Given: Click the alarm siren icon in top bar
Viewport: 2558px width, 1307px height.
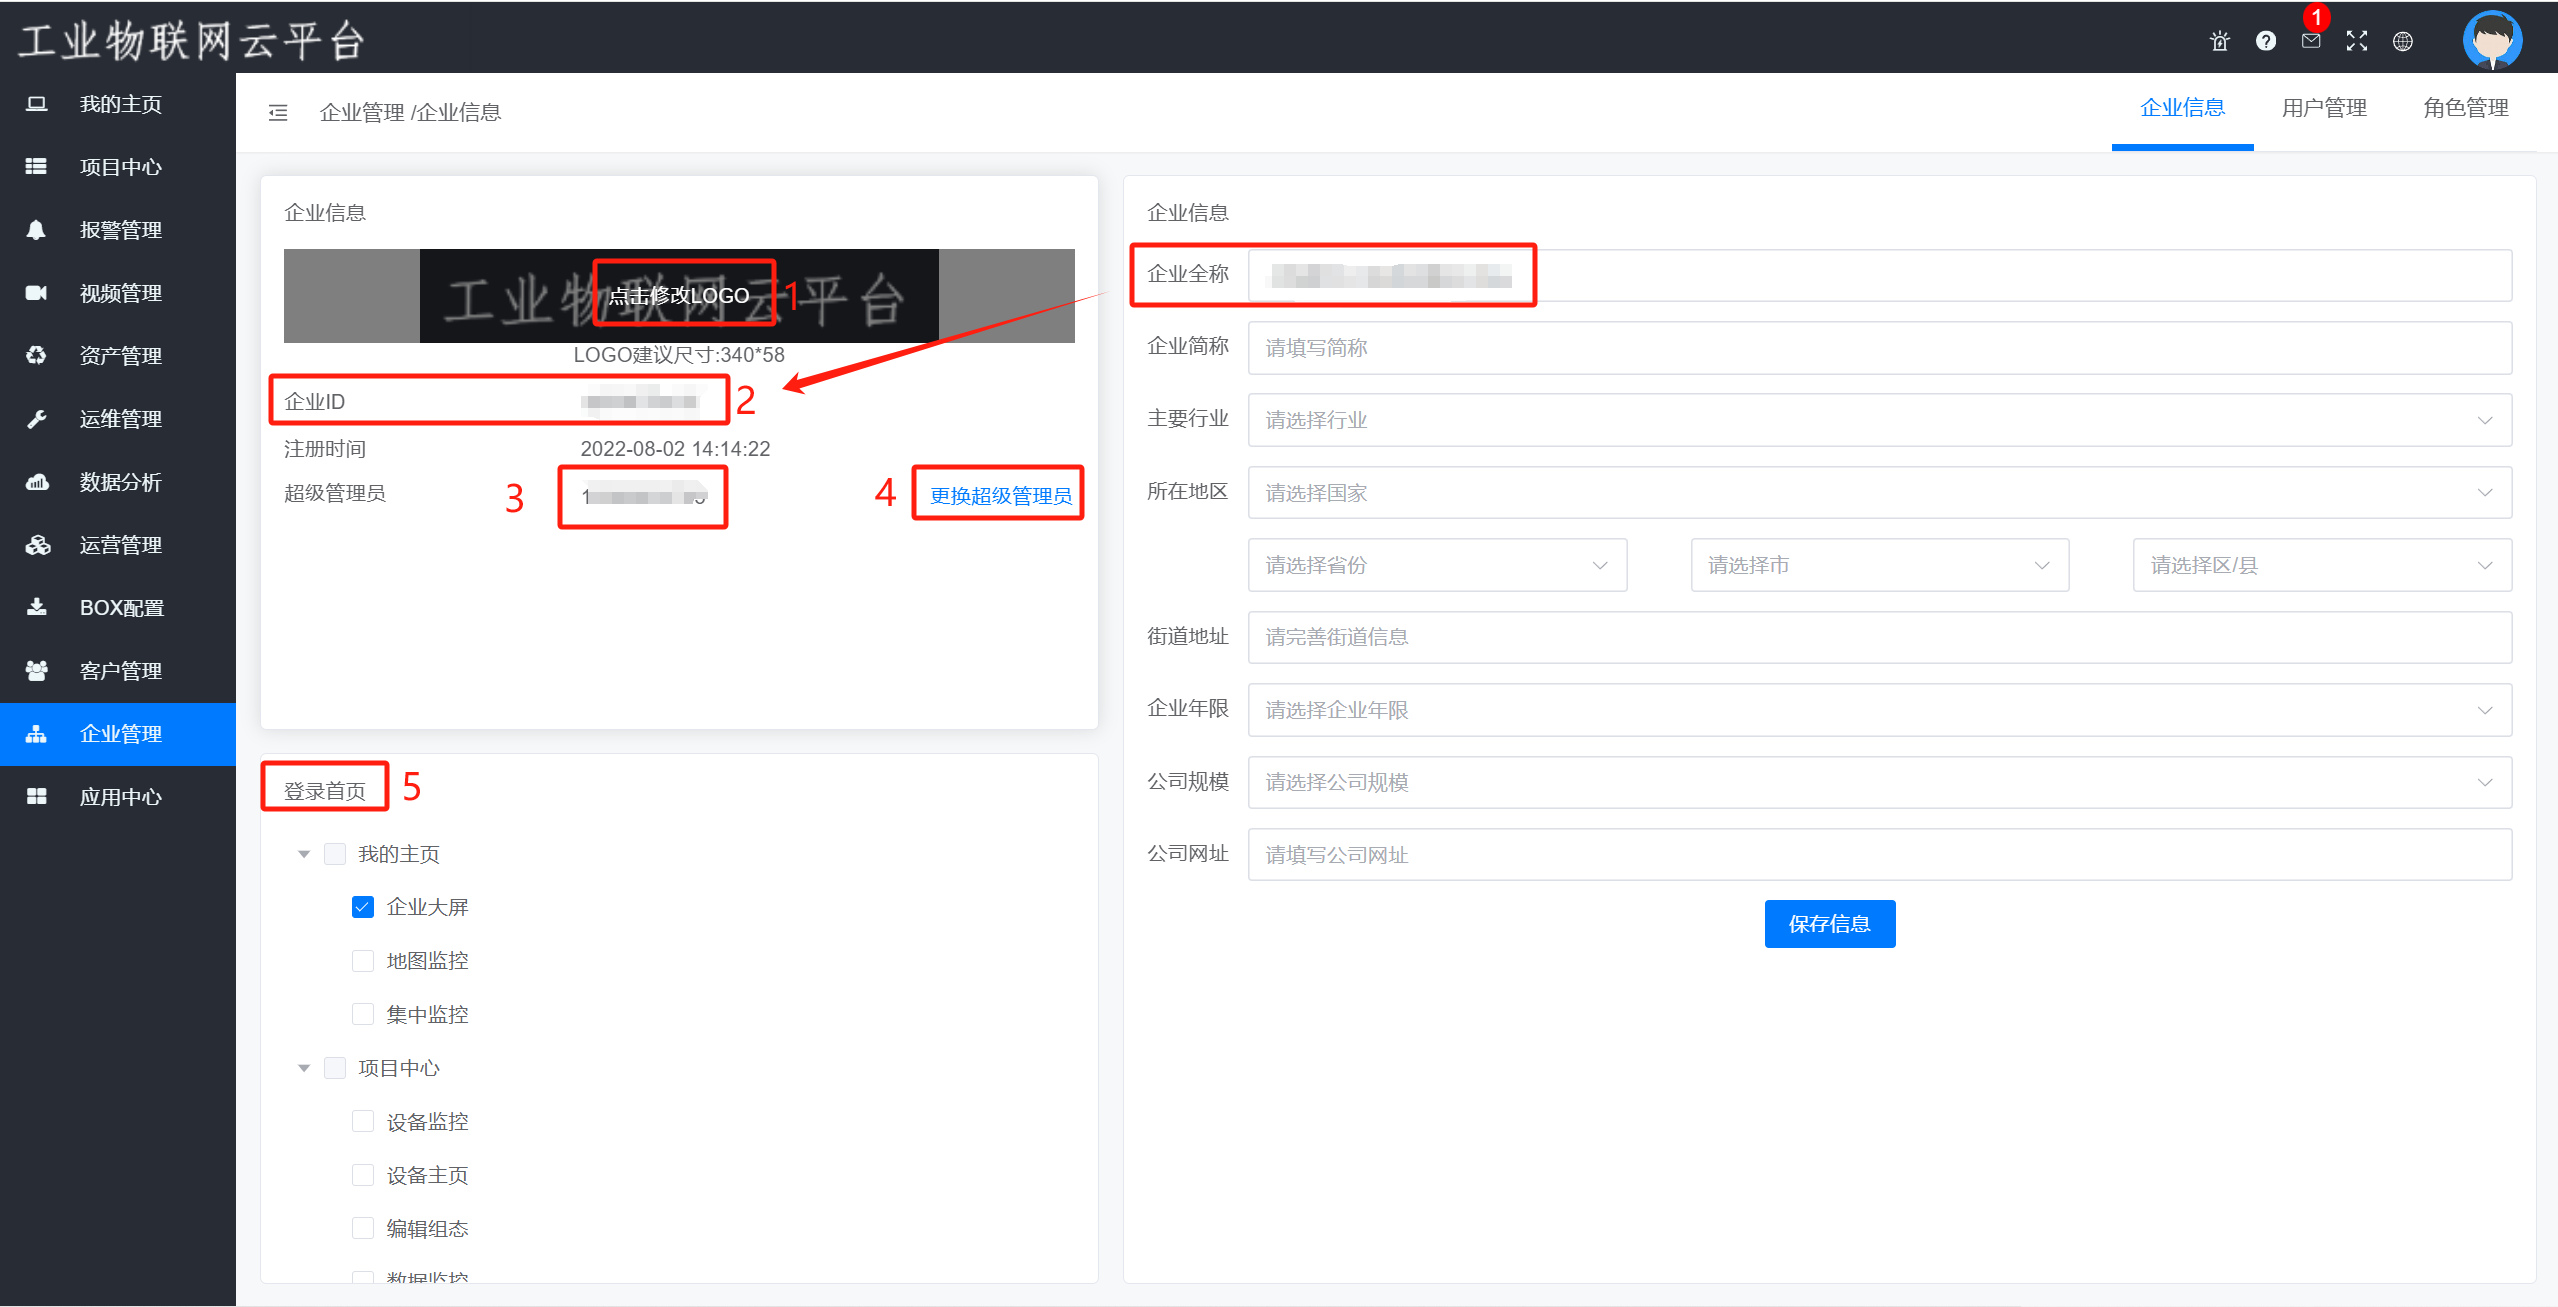Looking at the screenshot, I should 2219,41.
